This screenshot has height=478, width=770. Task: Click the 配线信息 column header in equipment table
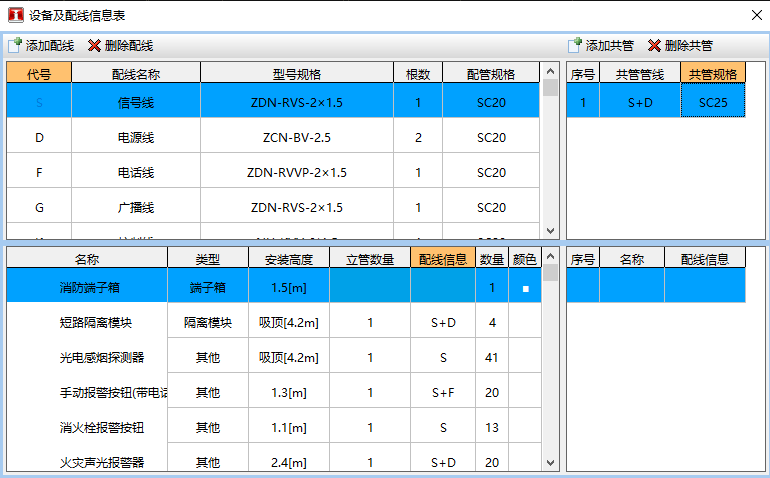click(x=443, y=259)
